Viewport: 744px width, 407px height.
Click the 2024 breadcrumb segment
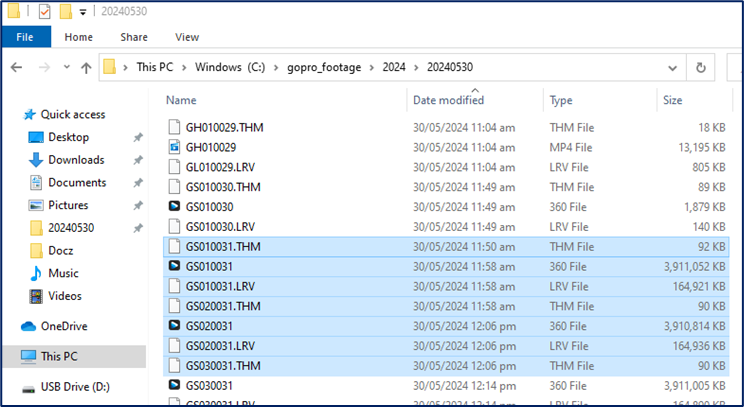394,67
